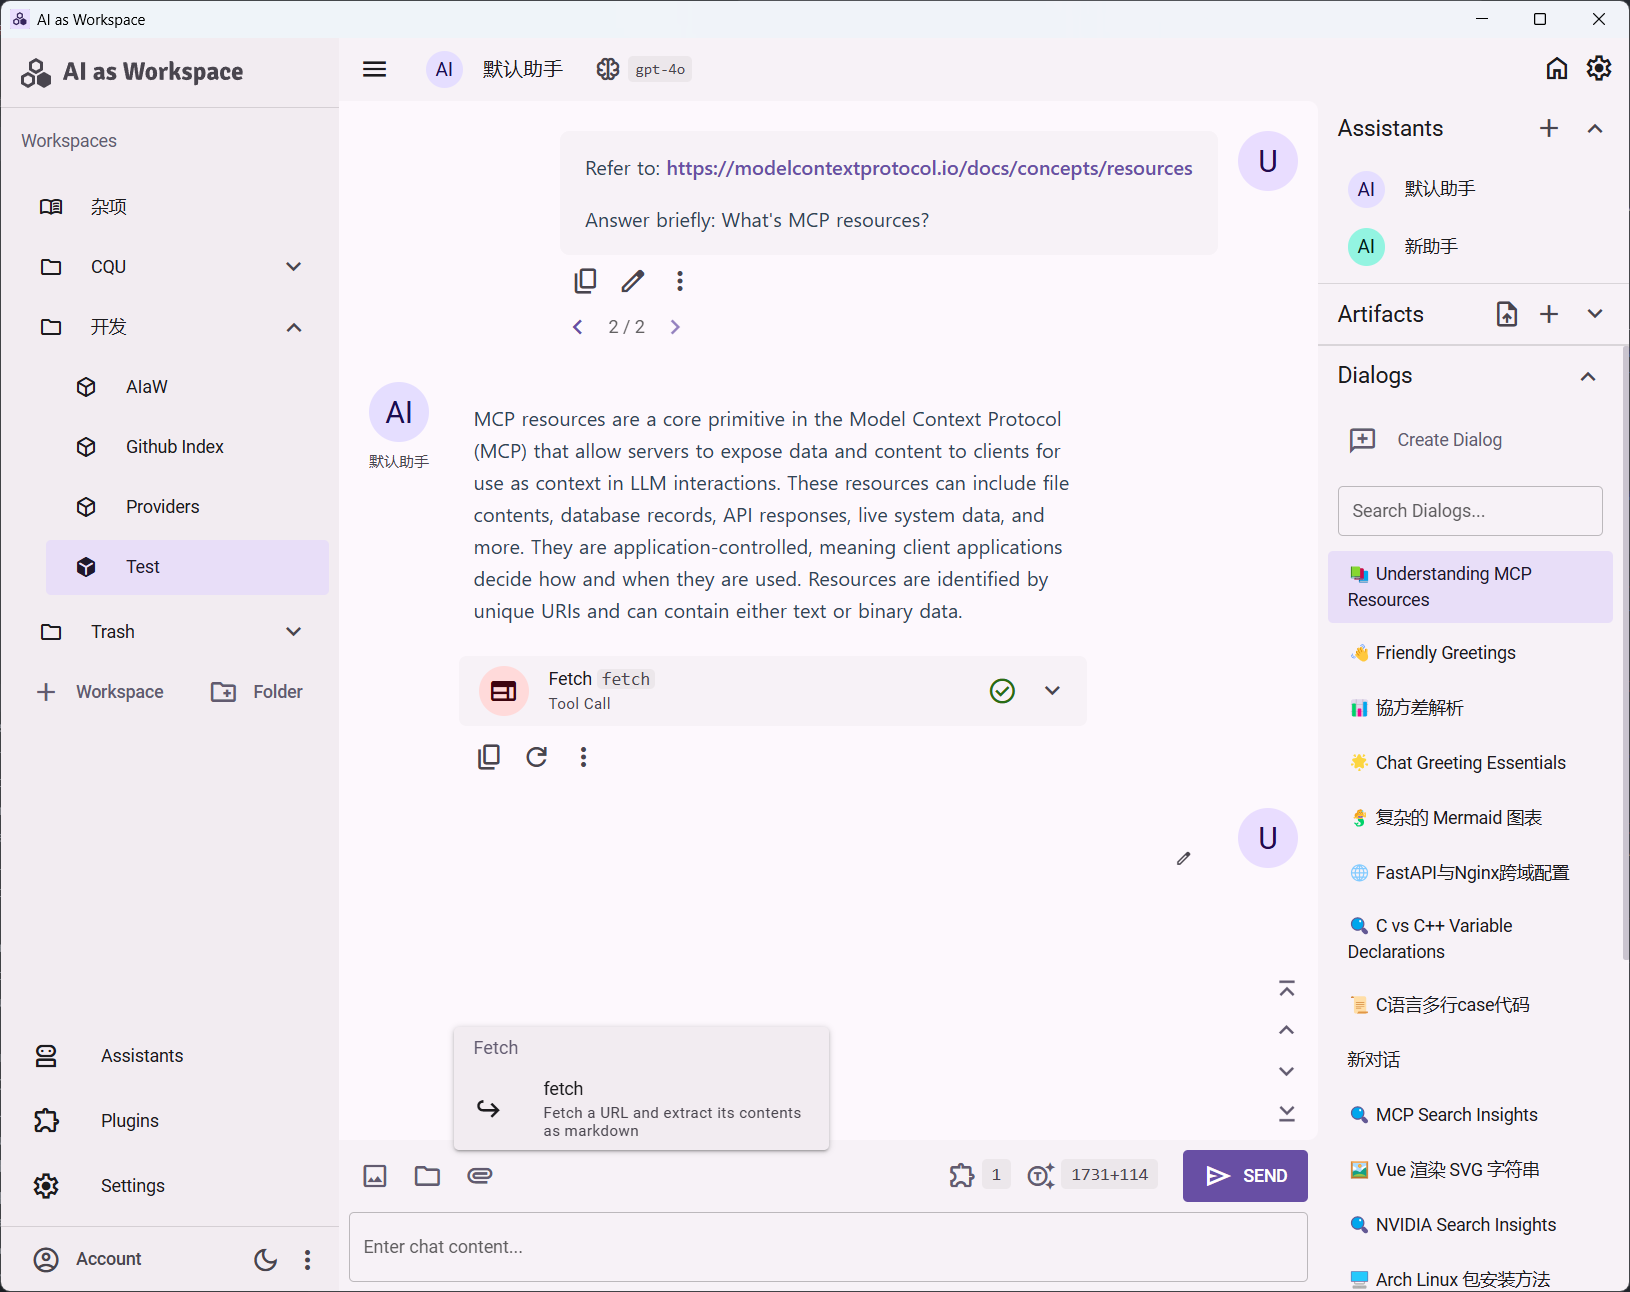Image resolution: width=1630 pixels, height=1292 pixels.
Task: Click the gpt-4o model brain icon
Action: tap(608, 69)
